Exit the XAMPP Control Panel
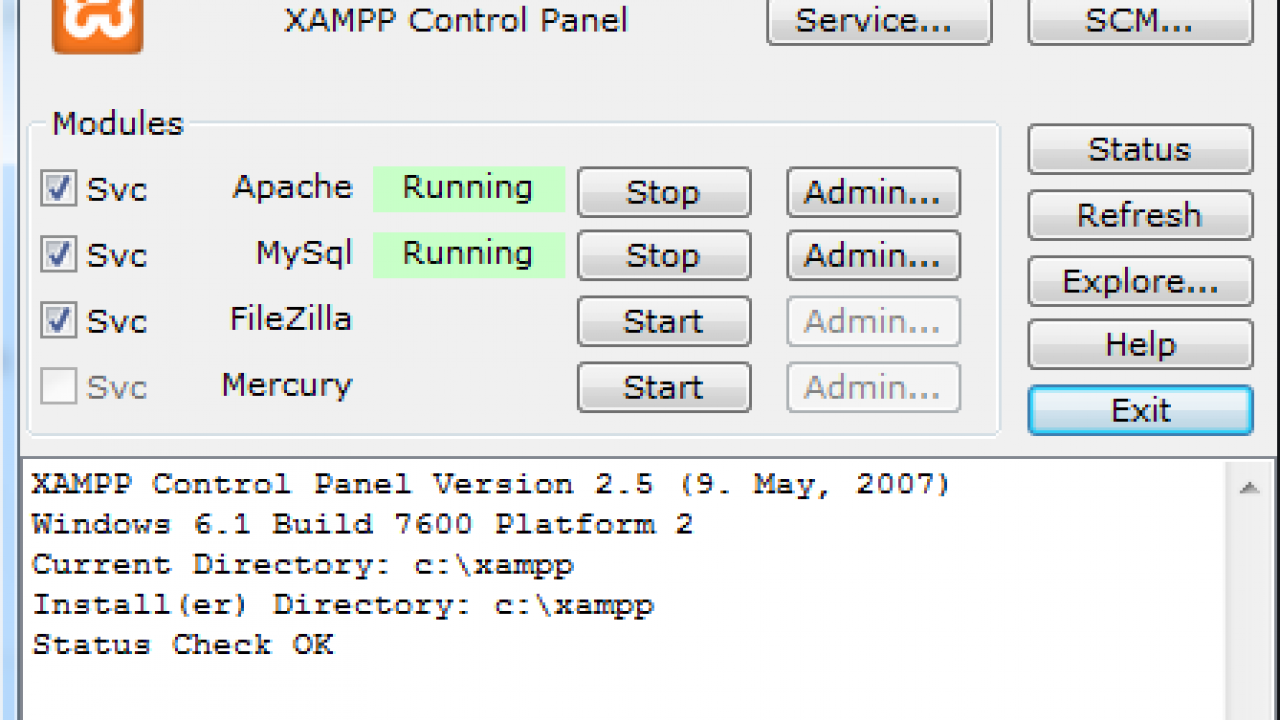This screenshot has width=1280, height=720. [x=1139, y=410]
